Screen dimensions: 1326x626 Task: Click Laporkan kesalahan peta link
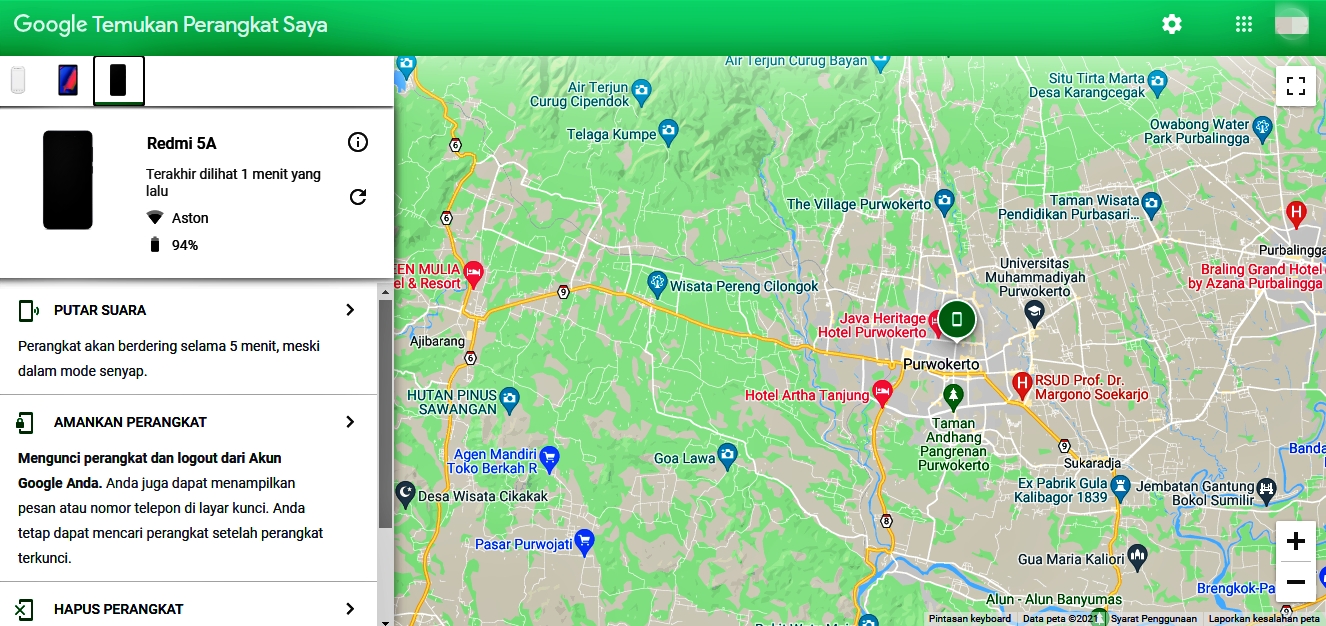1264,619
